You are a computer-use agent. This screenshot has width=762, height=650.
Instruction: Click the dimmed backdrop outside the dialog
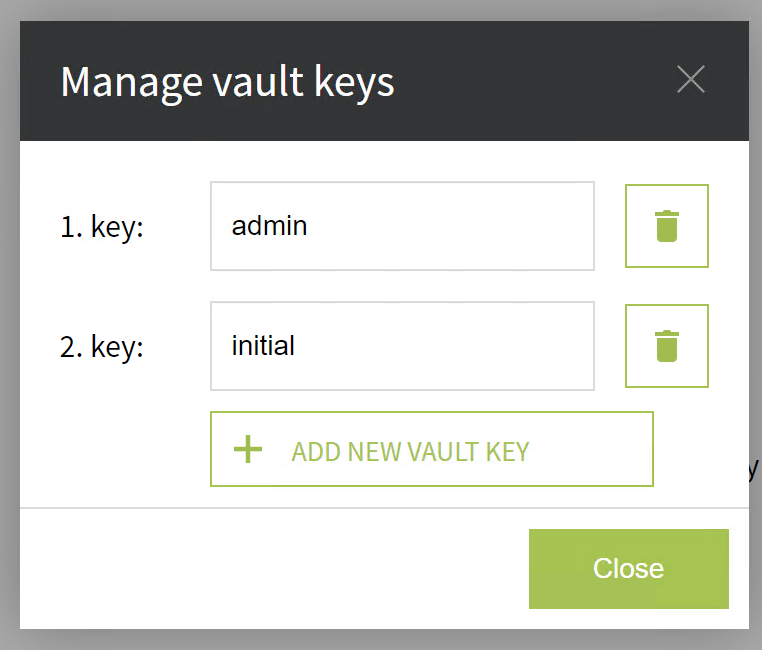380,640
